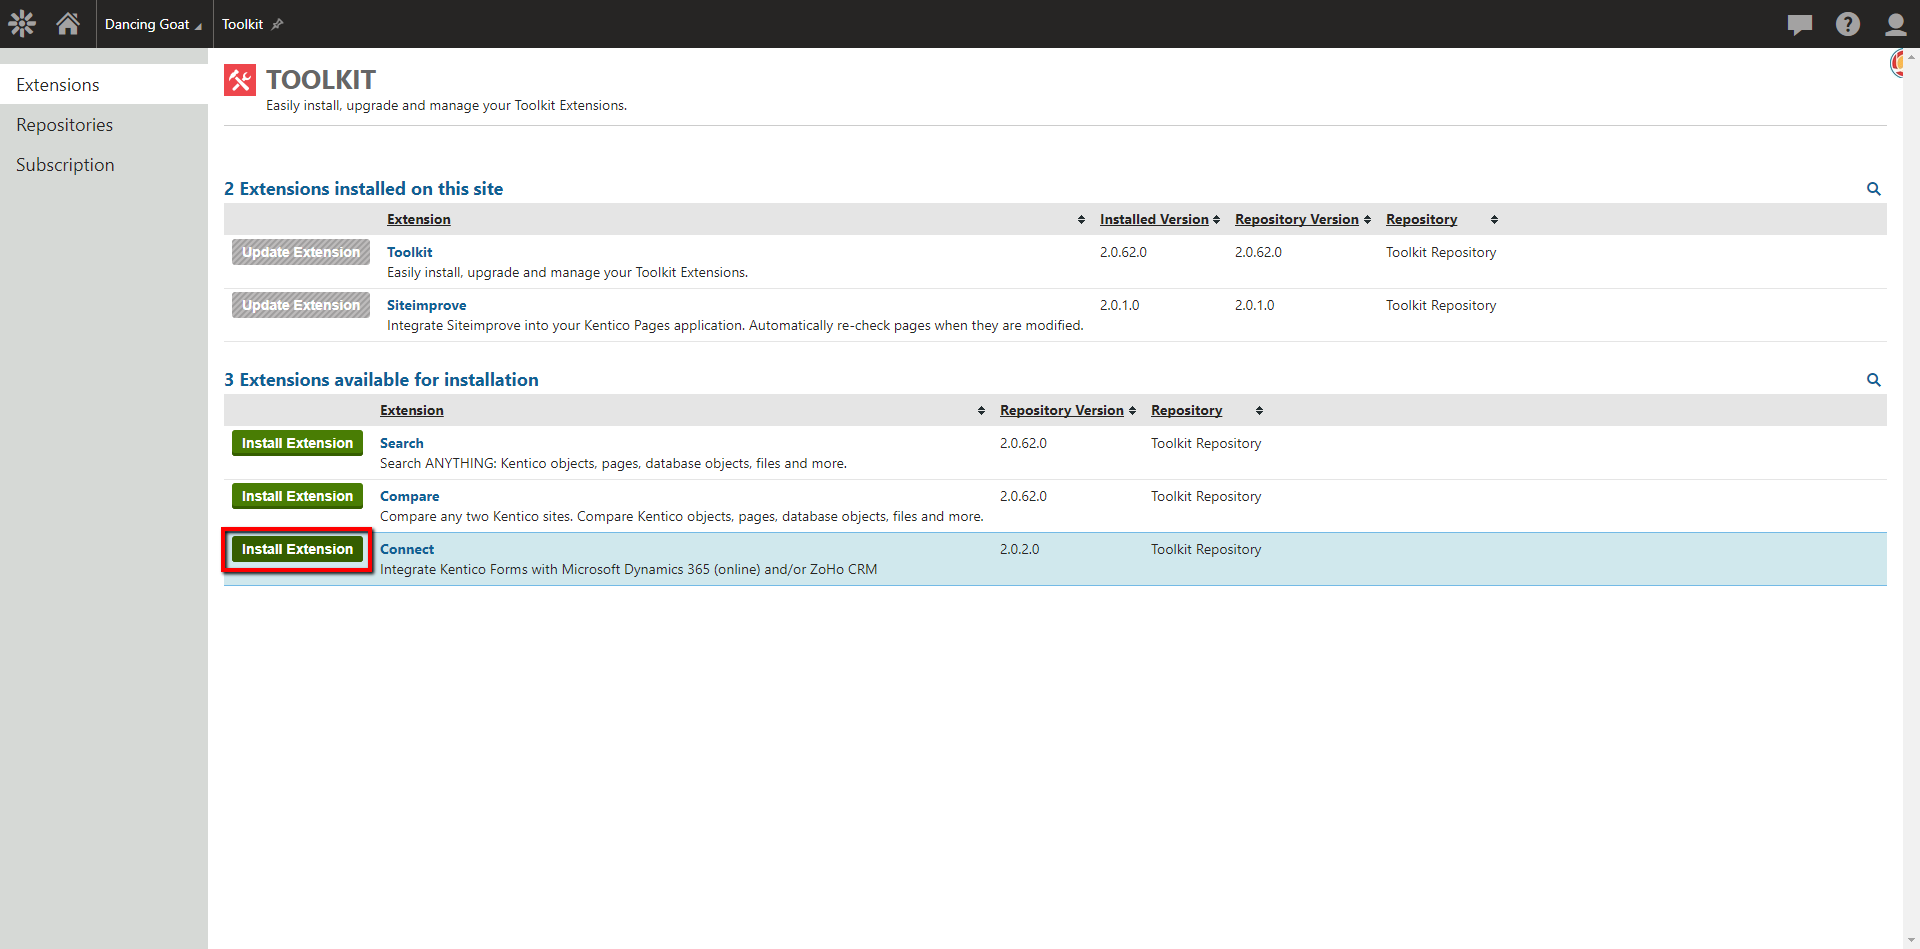Screen dimensions: 1920x949
Task: Sort installed list by Extension arrows
Action: [1081, 220]
